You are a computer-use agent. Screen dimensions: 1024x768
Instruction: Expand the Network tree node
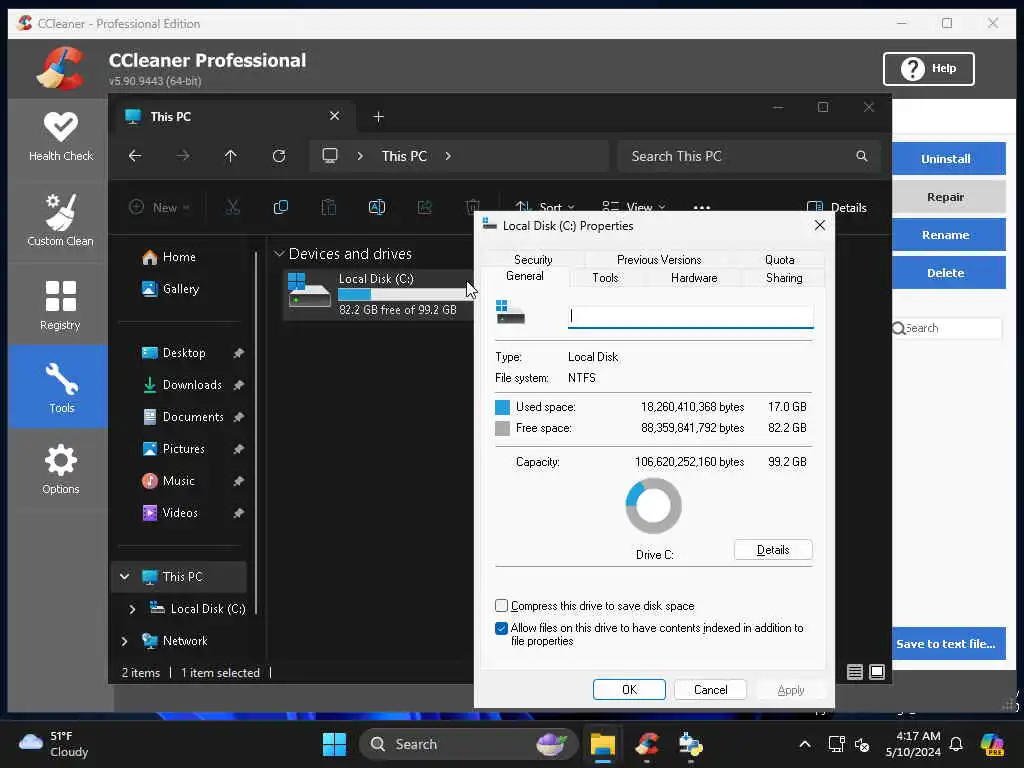124,641
